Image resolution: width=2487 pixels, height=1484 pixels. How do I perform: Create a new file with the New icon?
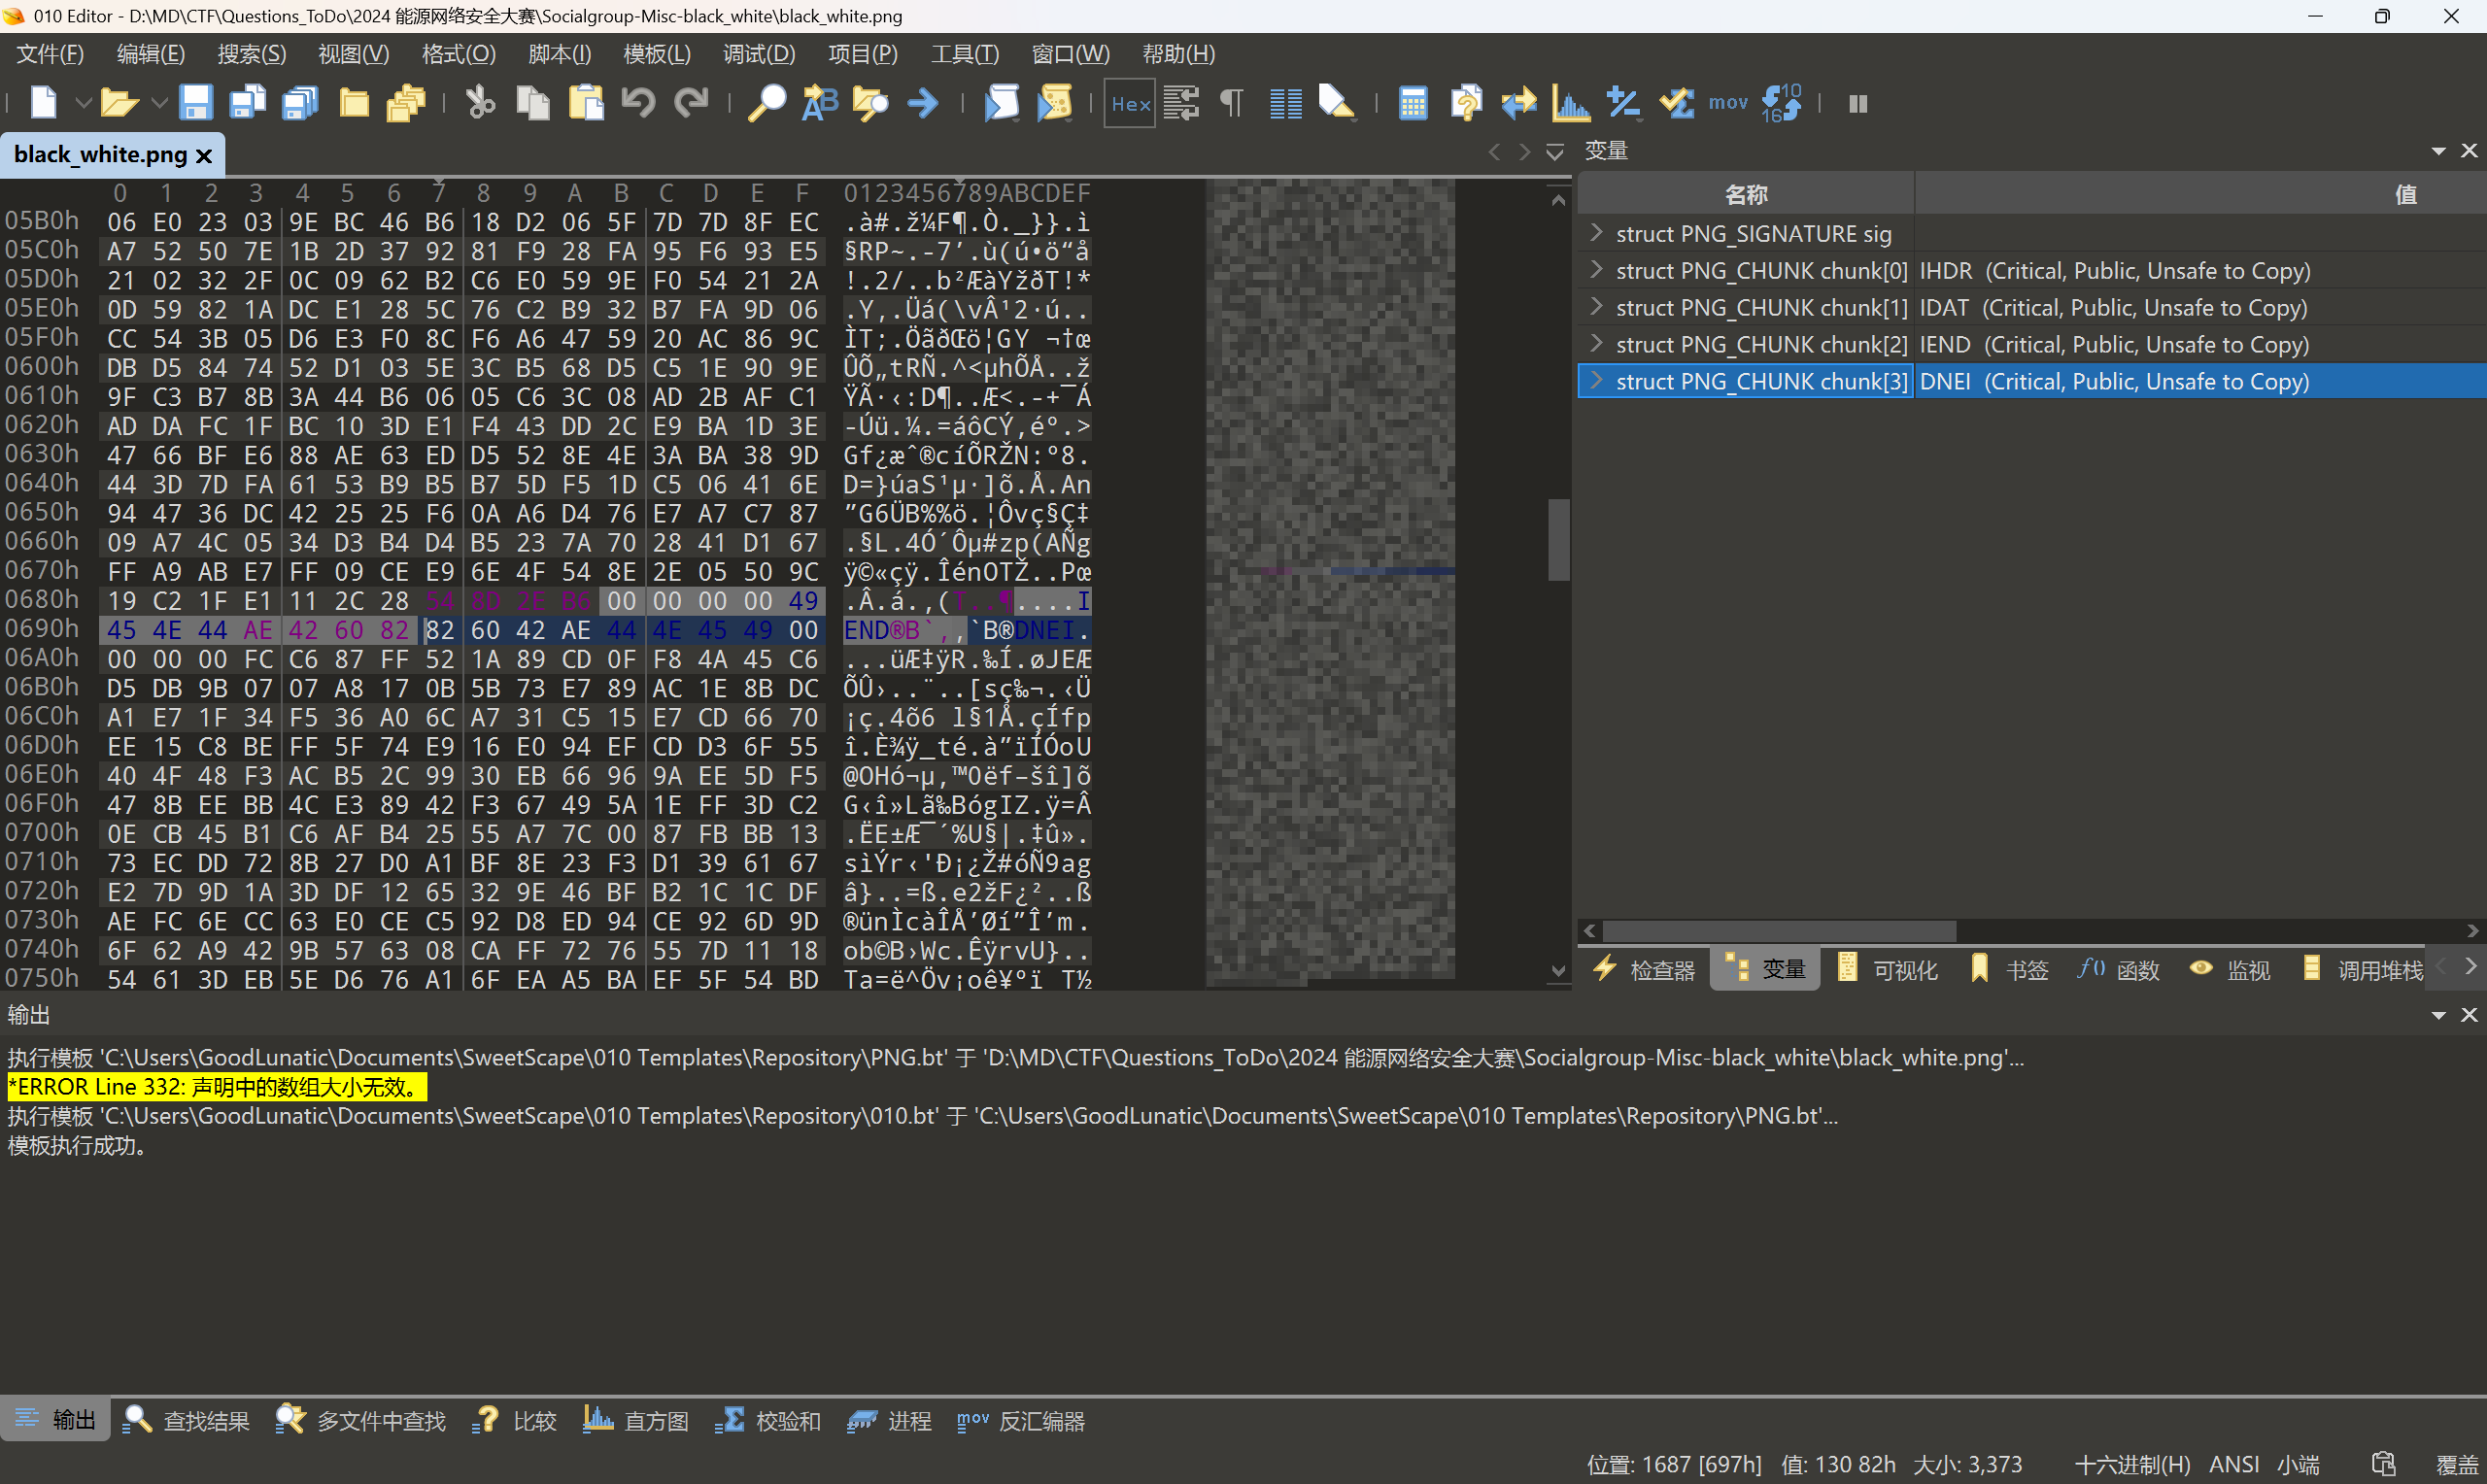click(44, 103)
